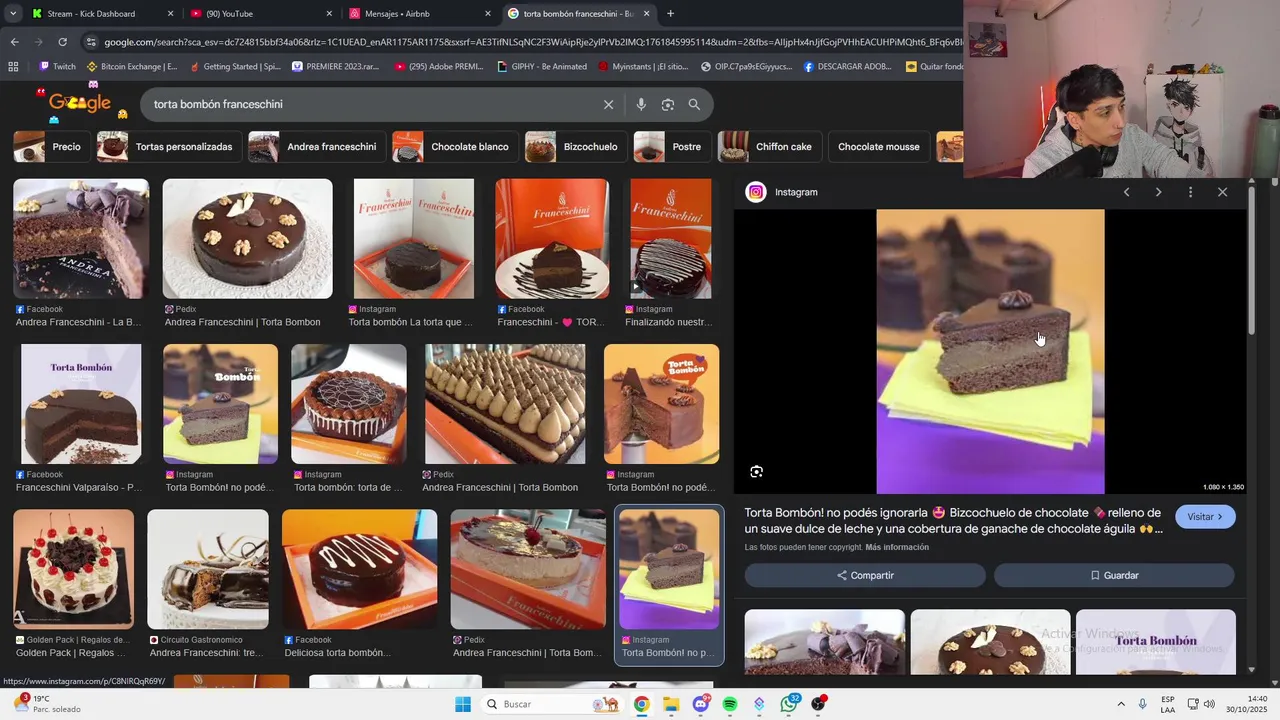This screenshot has height=720, width=1280.
Task: Click Compartir button
Action: [x=865, y=575]
